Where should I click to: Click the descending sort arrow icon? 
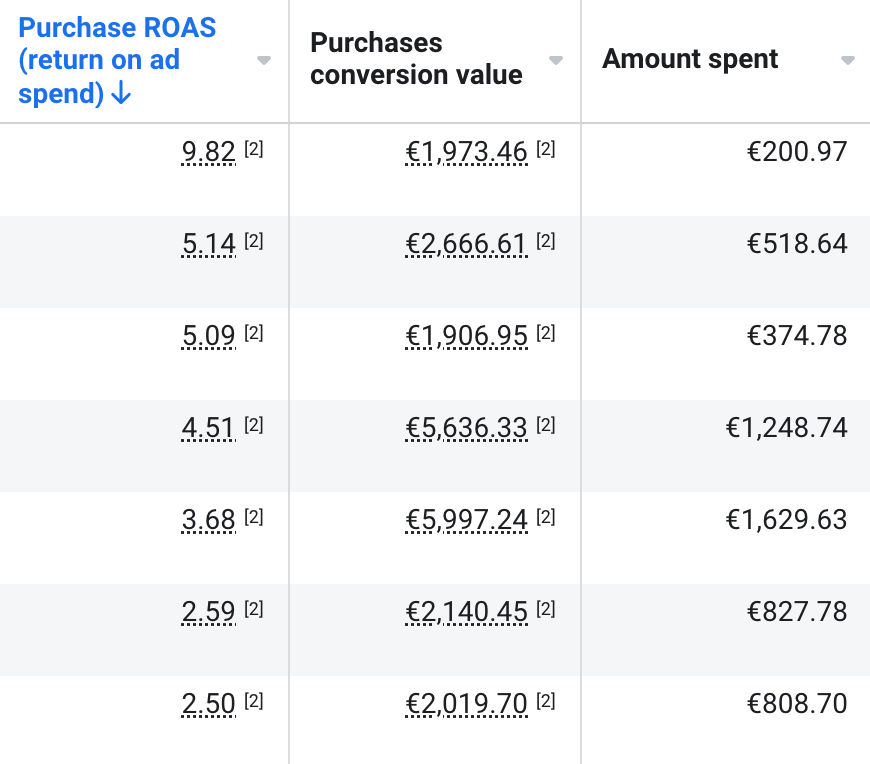[x=122, y=93]
